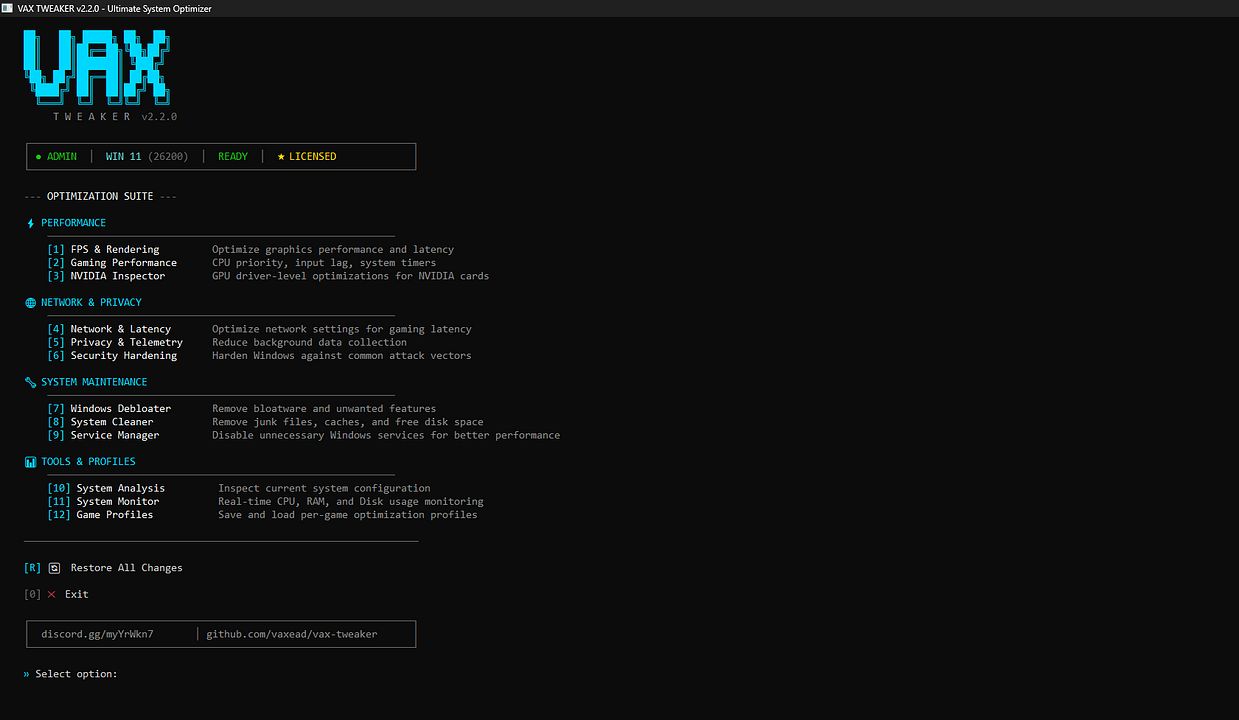Select the Game Profiles option
Image resolution: width=1239 pixels, height=720 pixels.
[x=114, y=515]
